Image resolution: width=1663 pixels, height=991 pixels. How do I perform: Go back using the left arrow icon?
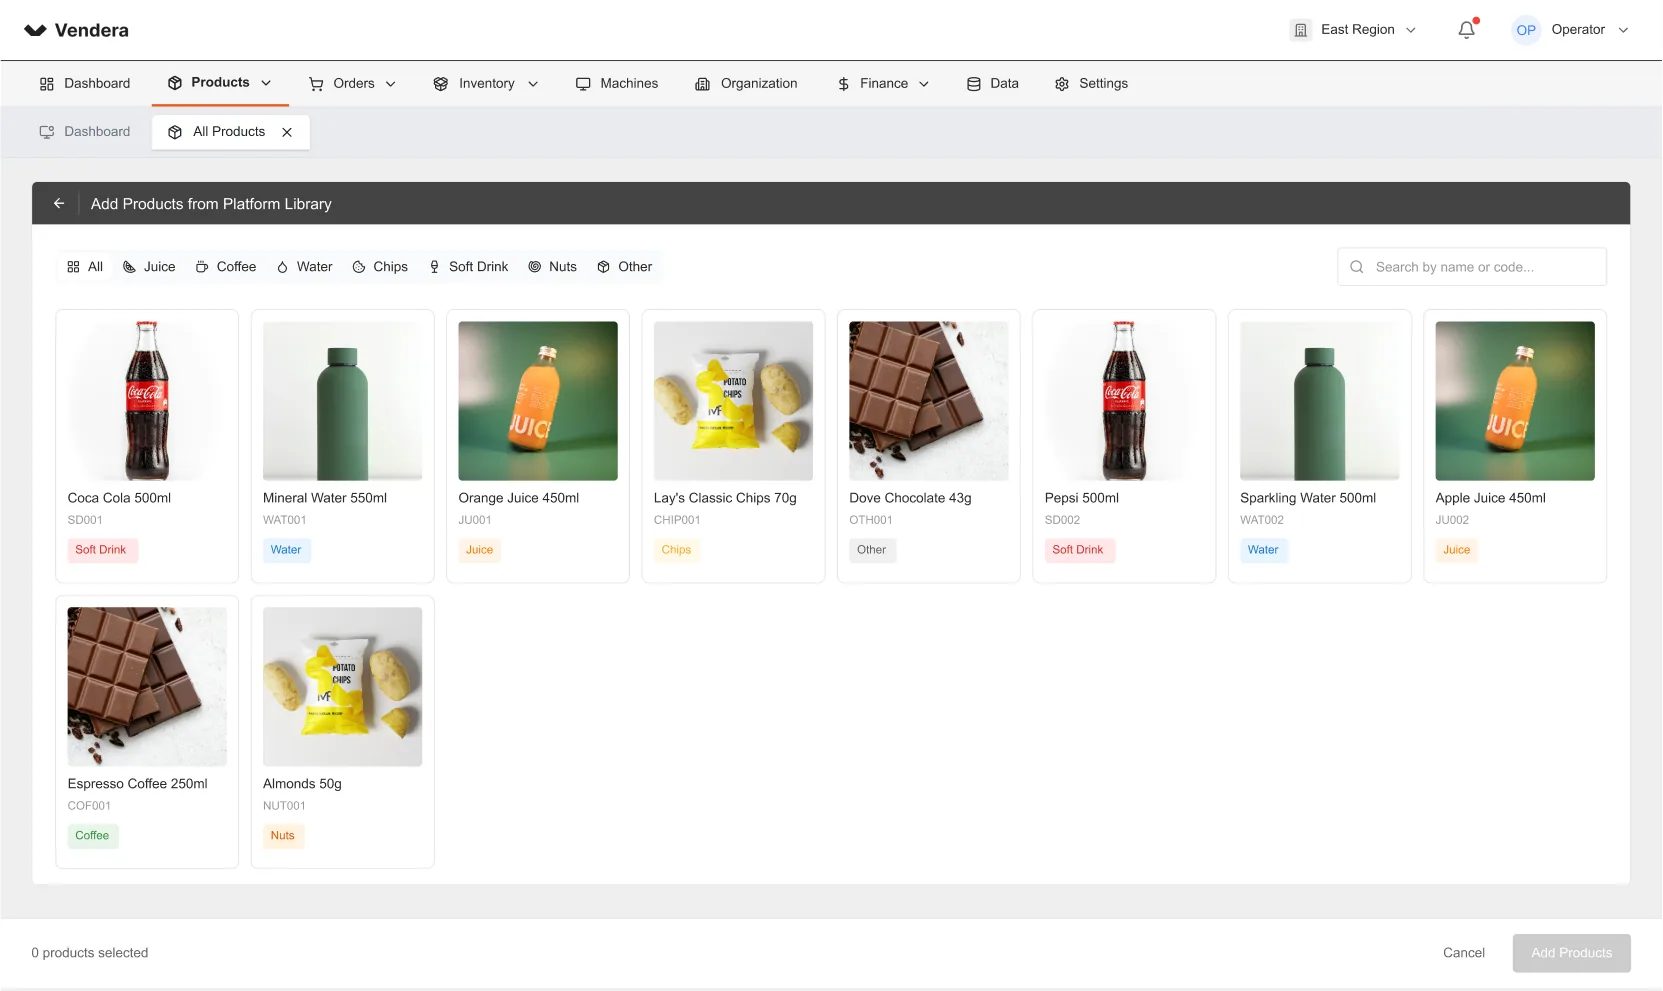click(59, 204)
